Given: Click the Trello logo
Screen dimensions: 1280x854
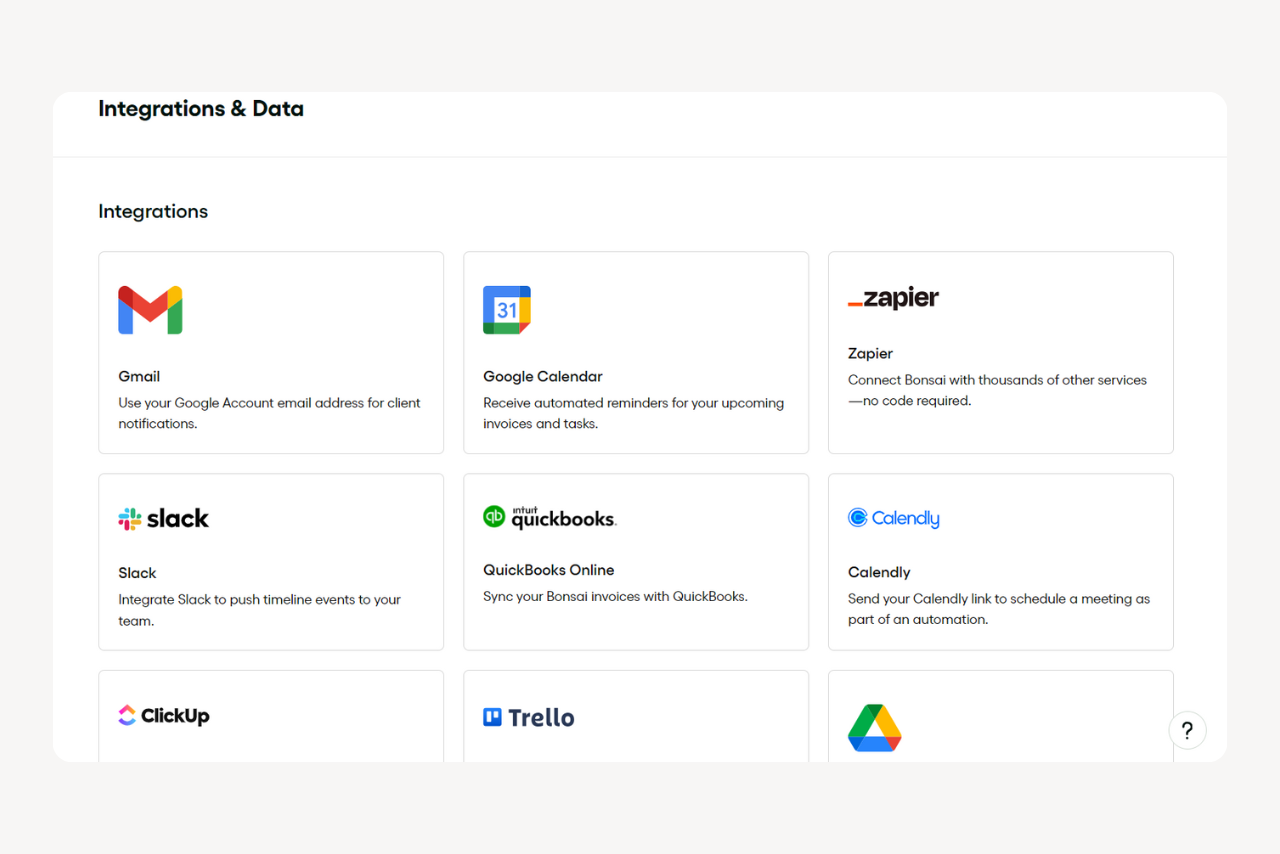Looking at the screenshot, I should (529, 717).
